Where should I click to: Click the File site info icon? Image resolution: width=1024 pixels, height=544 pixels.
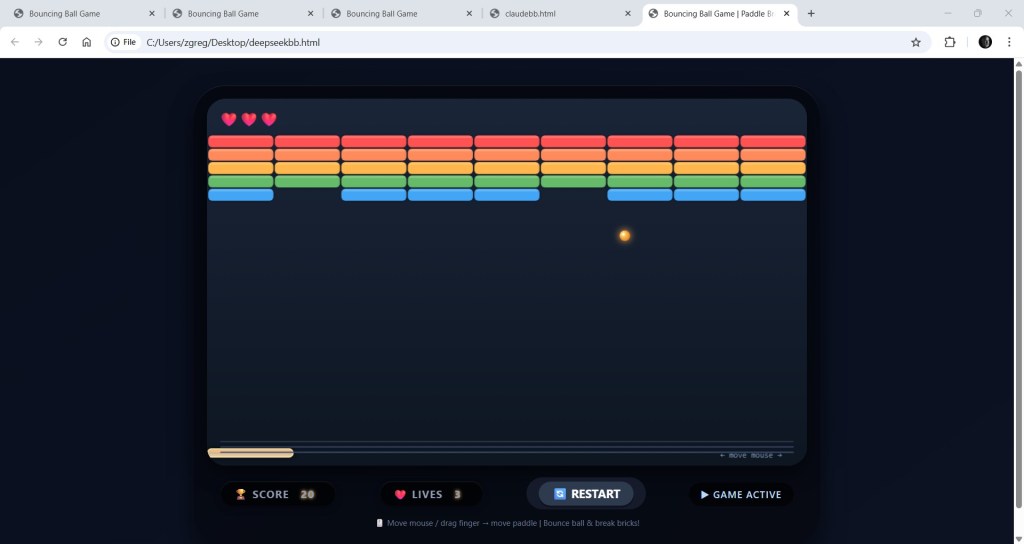(x=123, y=42)
